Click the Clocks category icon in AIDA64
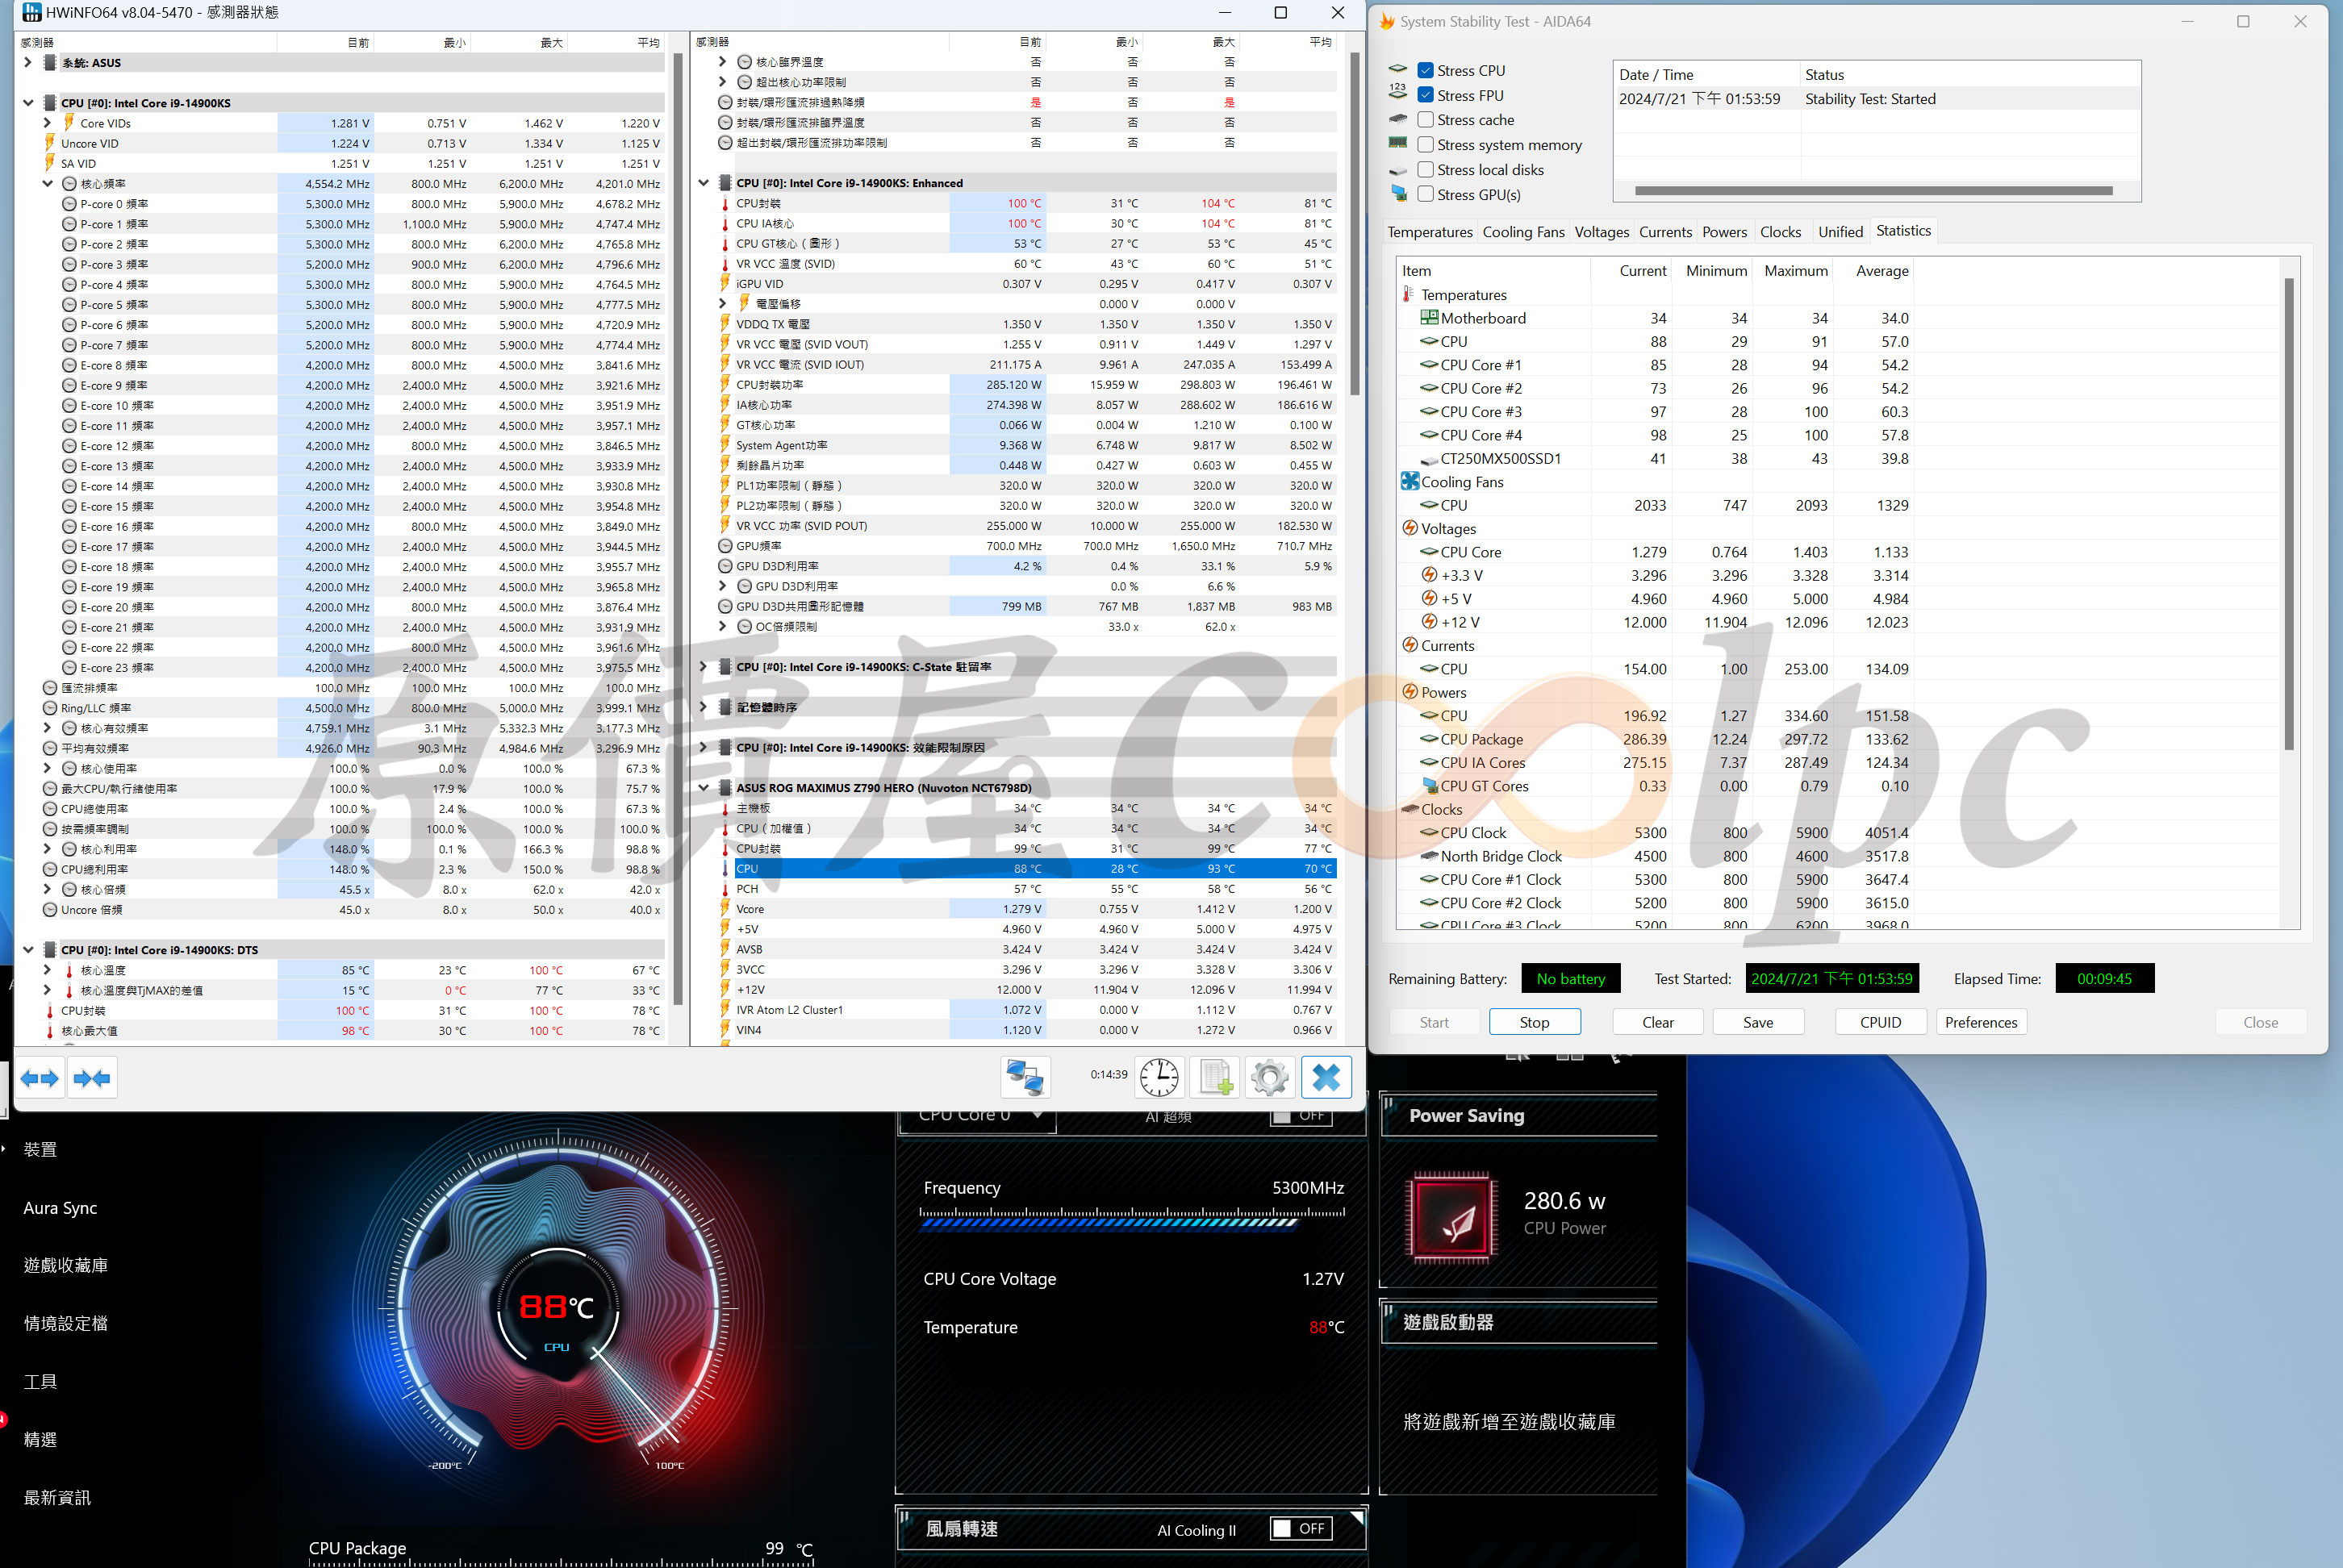The image size is (2343, 1568). 1410,809
